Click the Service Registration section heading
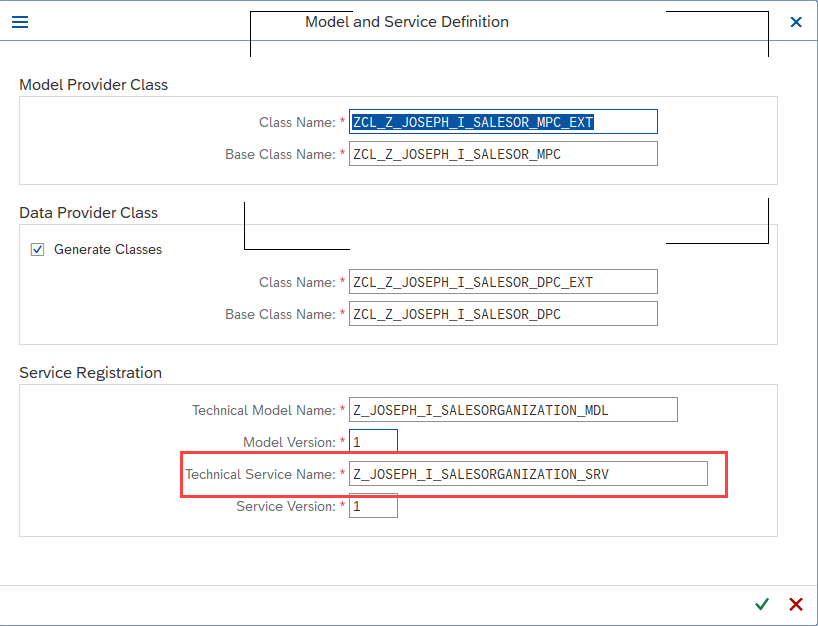This screenshot has width=818, height=626. (x=91, y=373)
